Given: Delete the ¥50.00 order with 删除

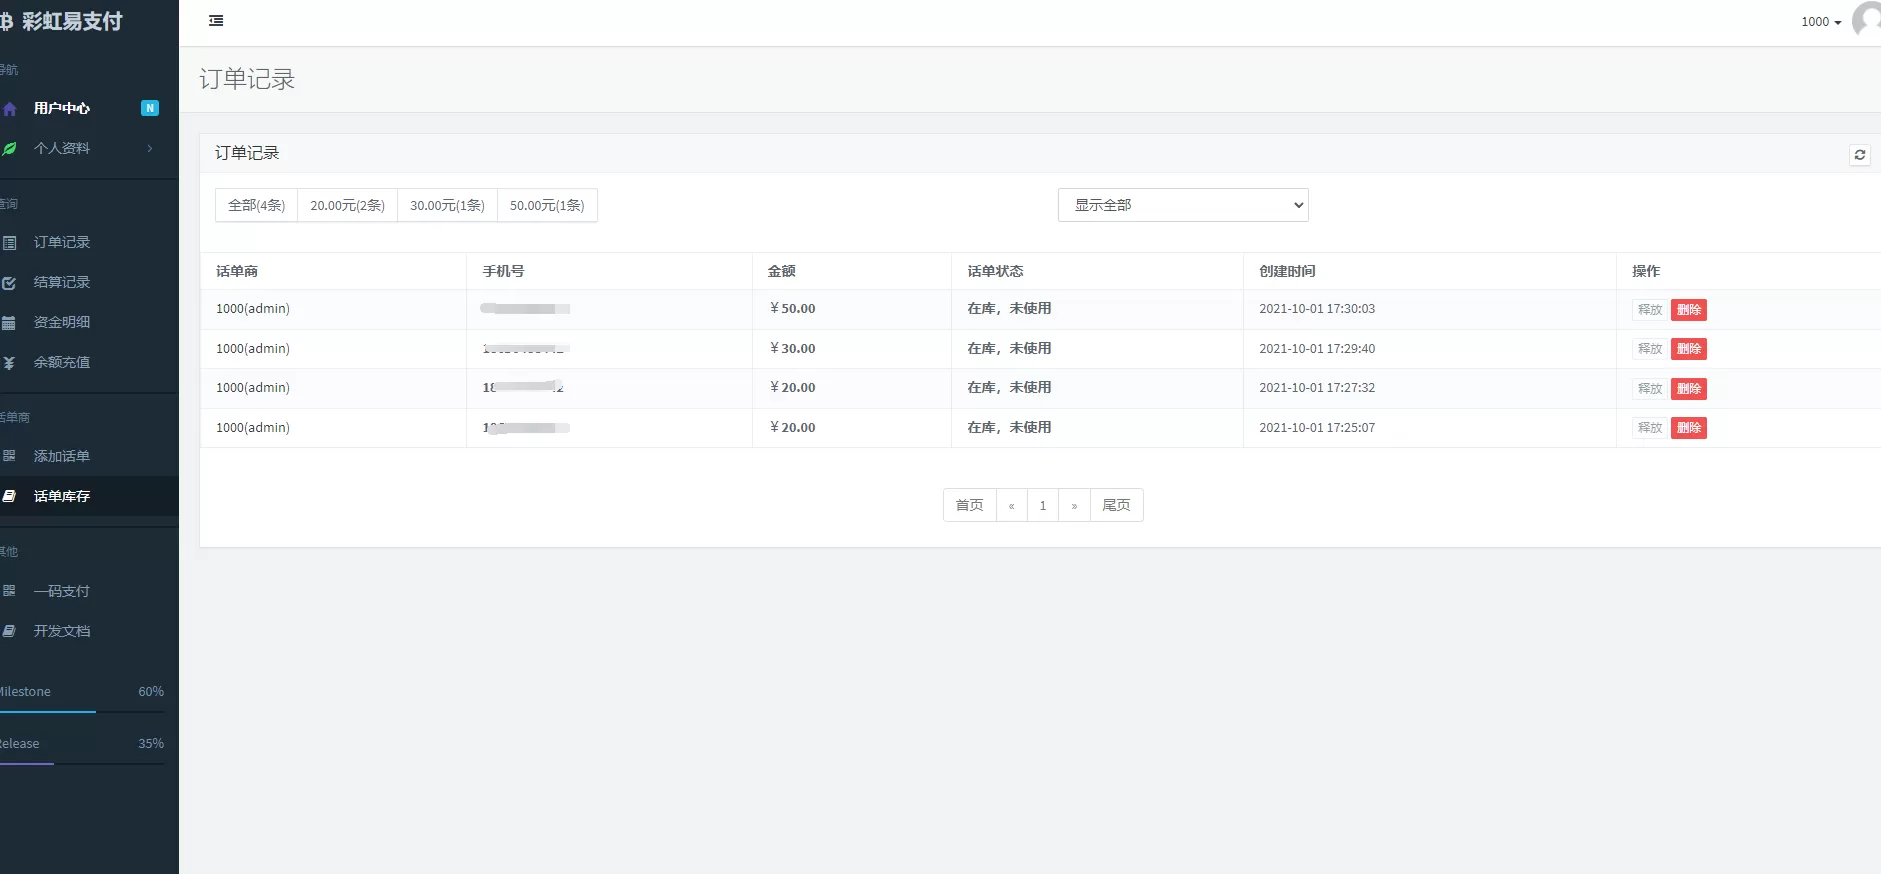Looking at the screenshot, I should (x=1688, y=310).
